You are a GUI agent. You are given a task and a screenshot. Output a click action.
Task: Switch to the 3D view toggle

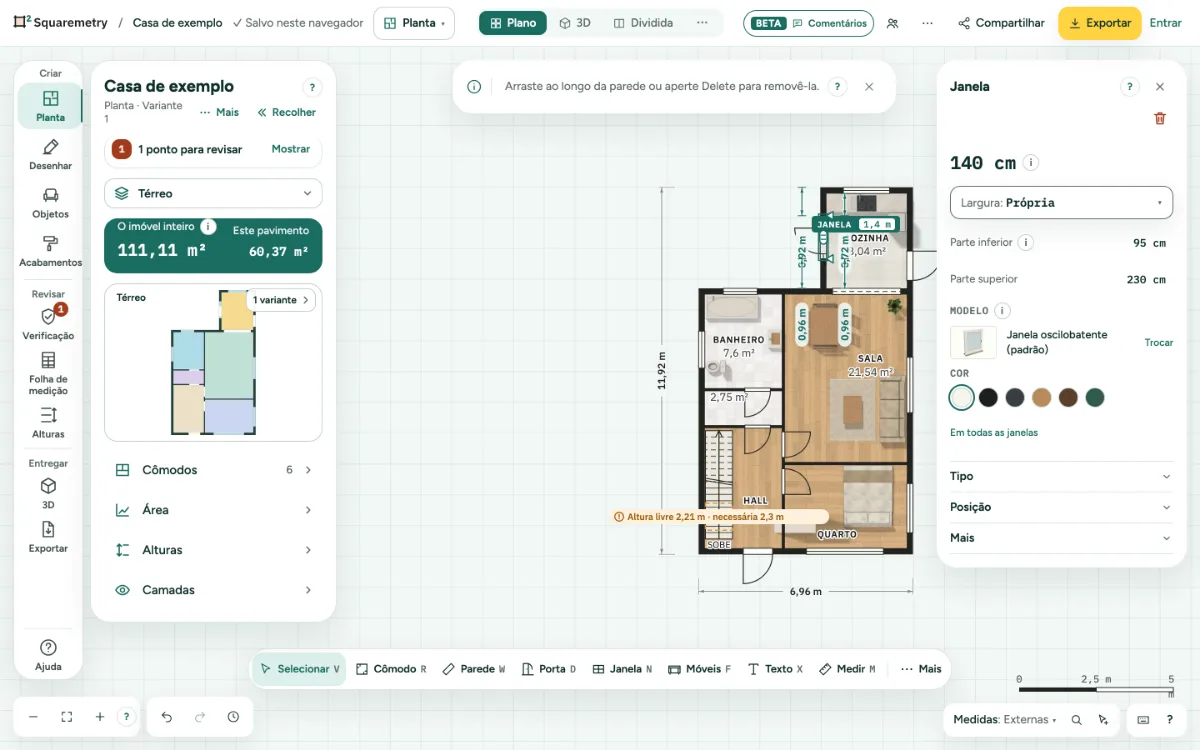(575, 23)
